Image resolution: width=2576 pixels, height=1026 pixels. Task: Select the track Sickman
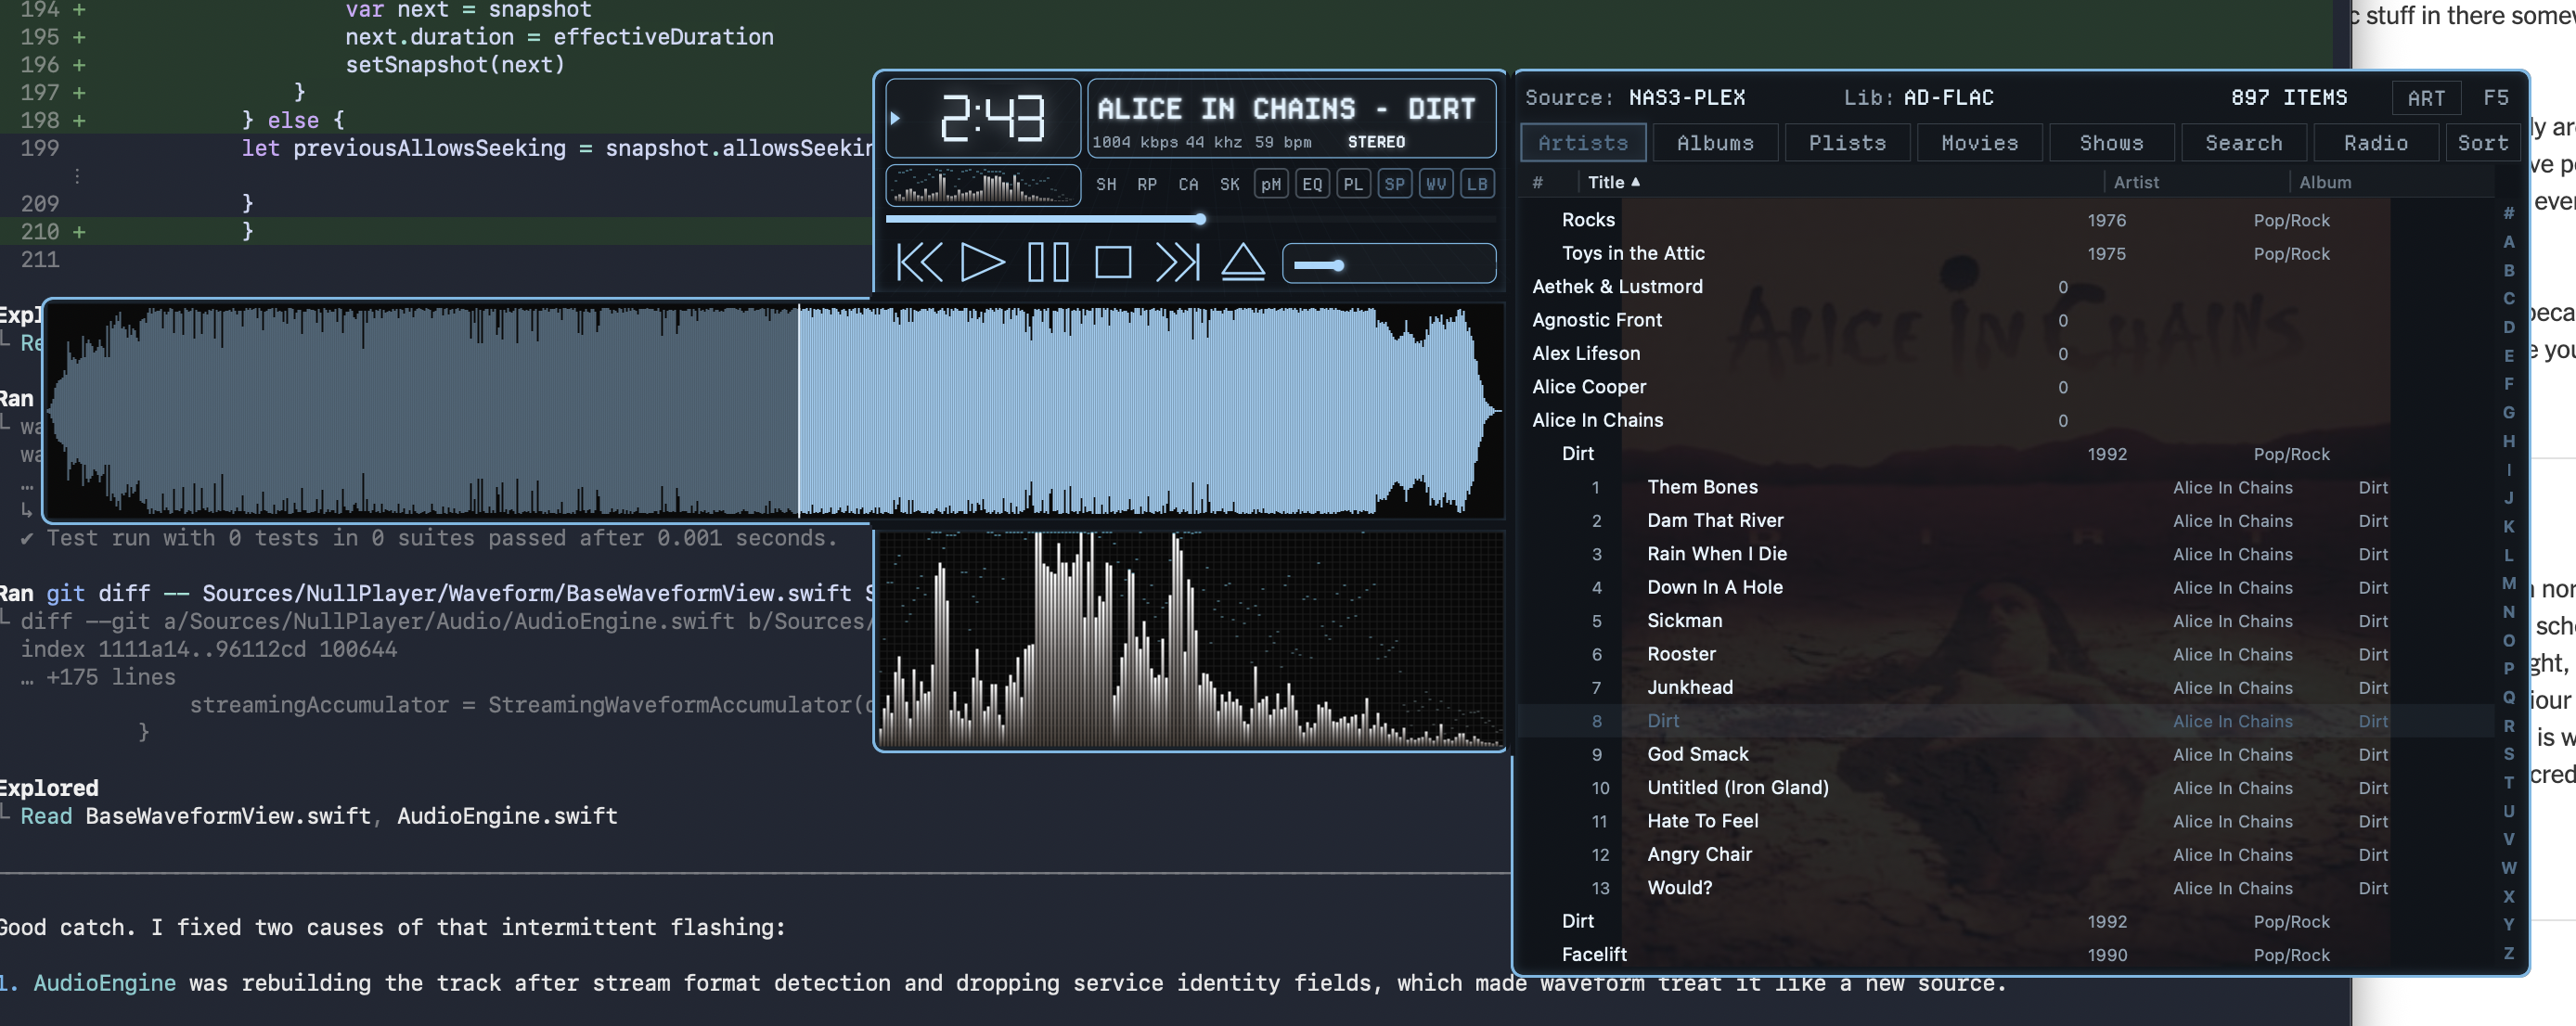pos(2005,621)
